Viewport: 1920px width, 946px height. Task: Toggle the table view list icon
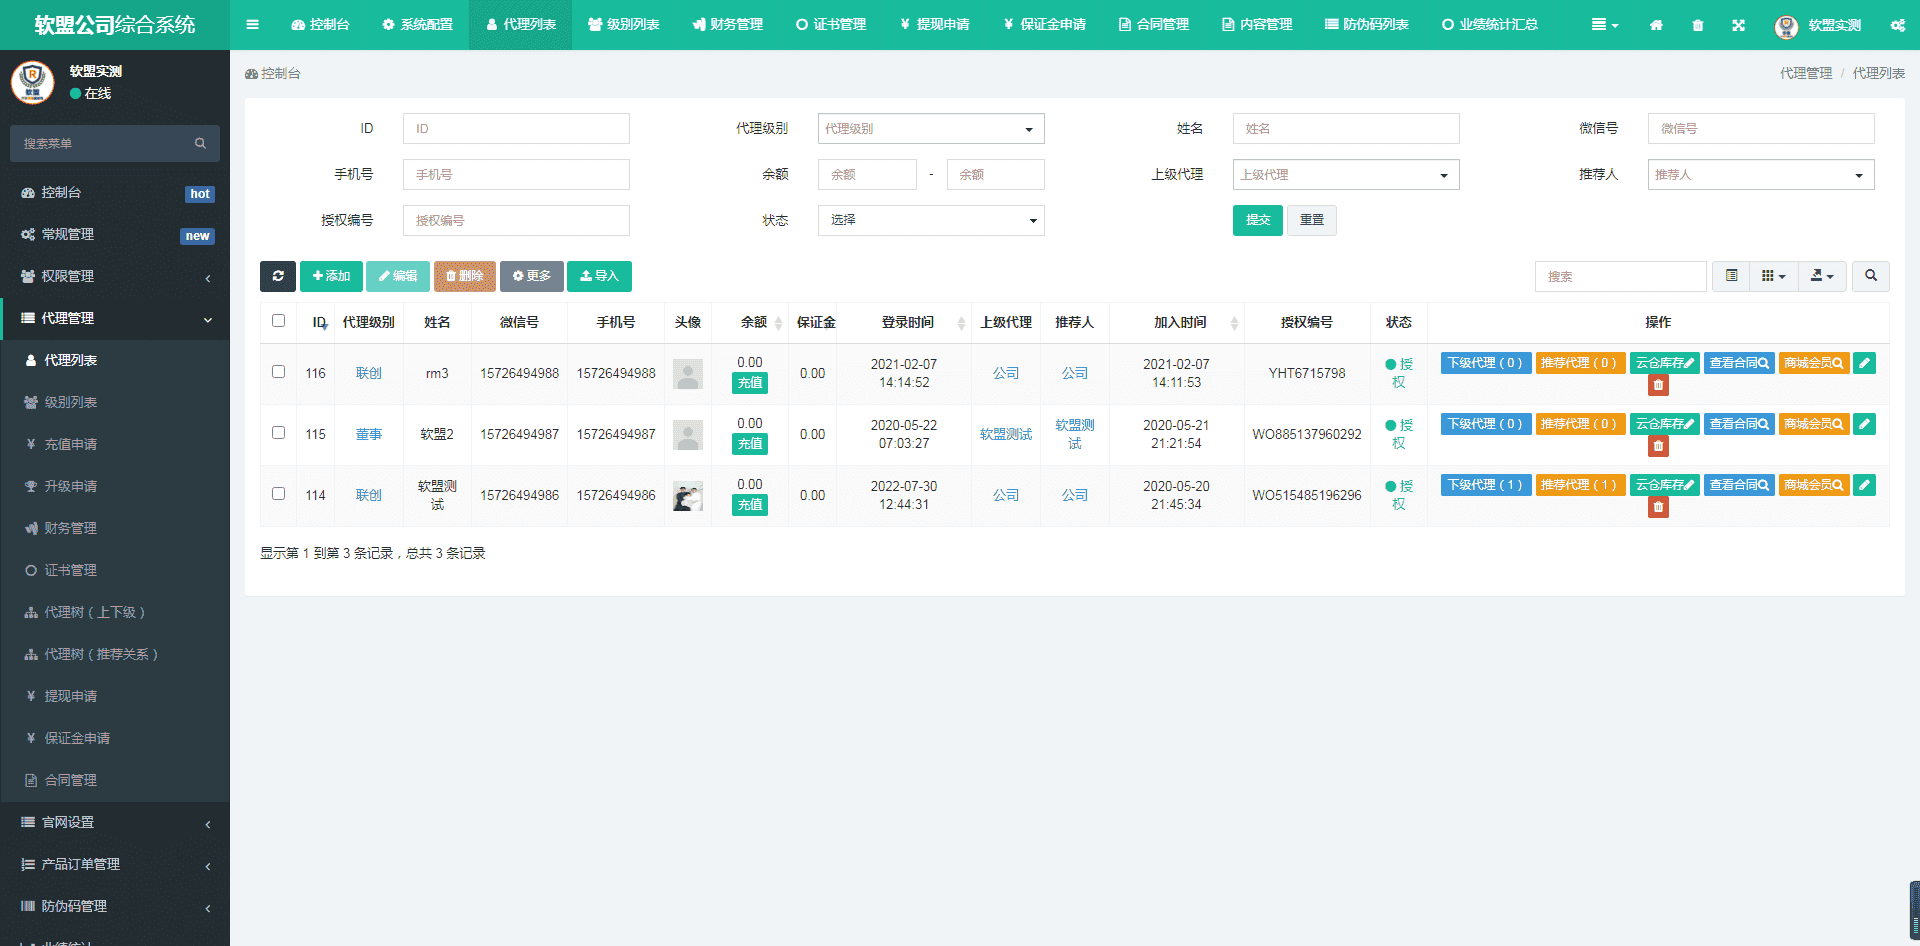1731,276
